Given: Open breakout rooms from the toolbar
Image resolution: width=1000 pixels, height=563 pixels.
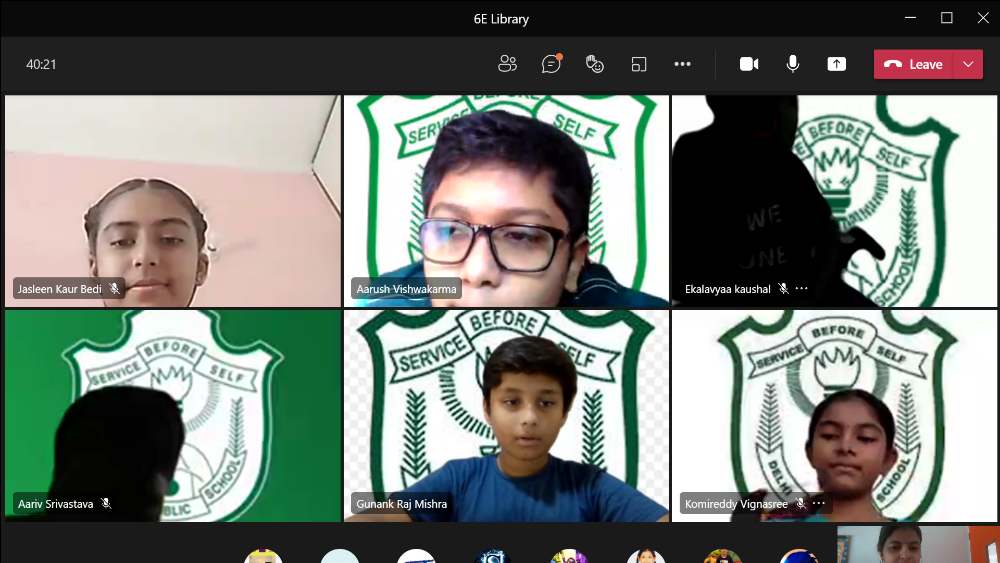Looking at the screenshot, I should point(639,64).
